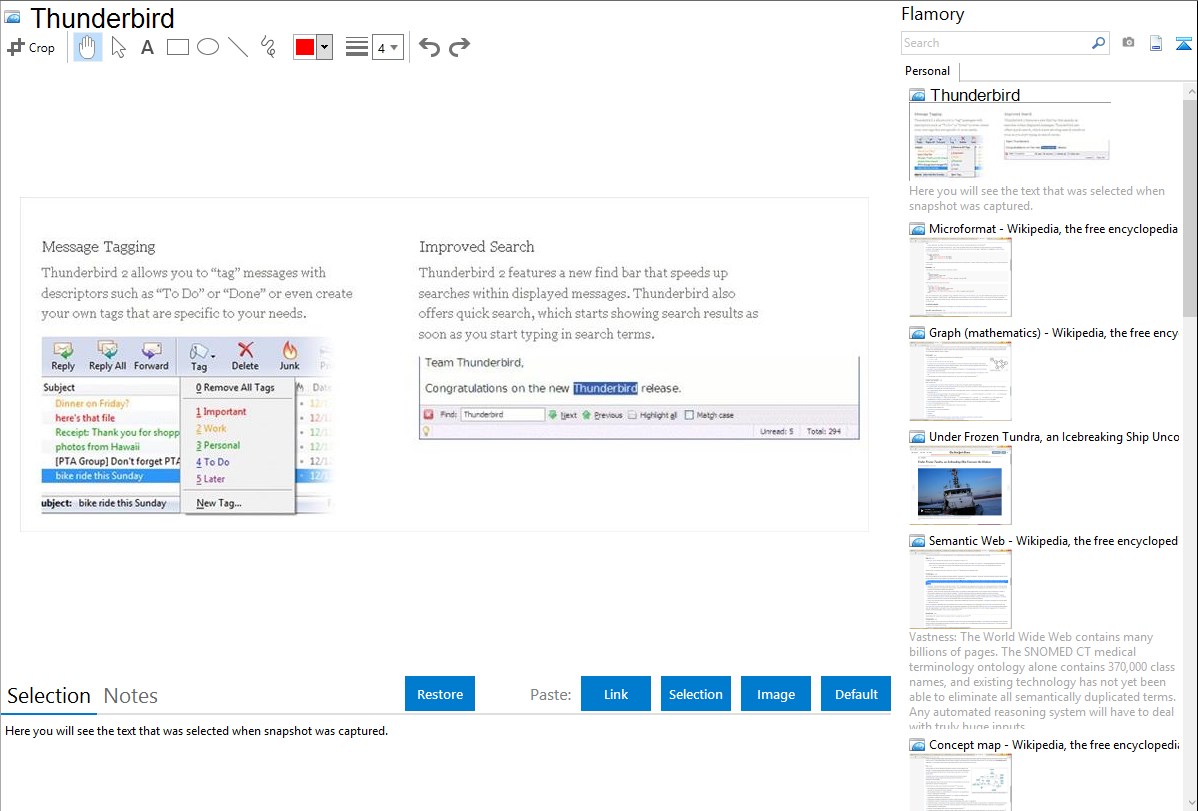Open the Graph (mathematics) snapshot thumbnail

point(960,381)
